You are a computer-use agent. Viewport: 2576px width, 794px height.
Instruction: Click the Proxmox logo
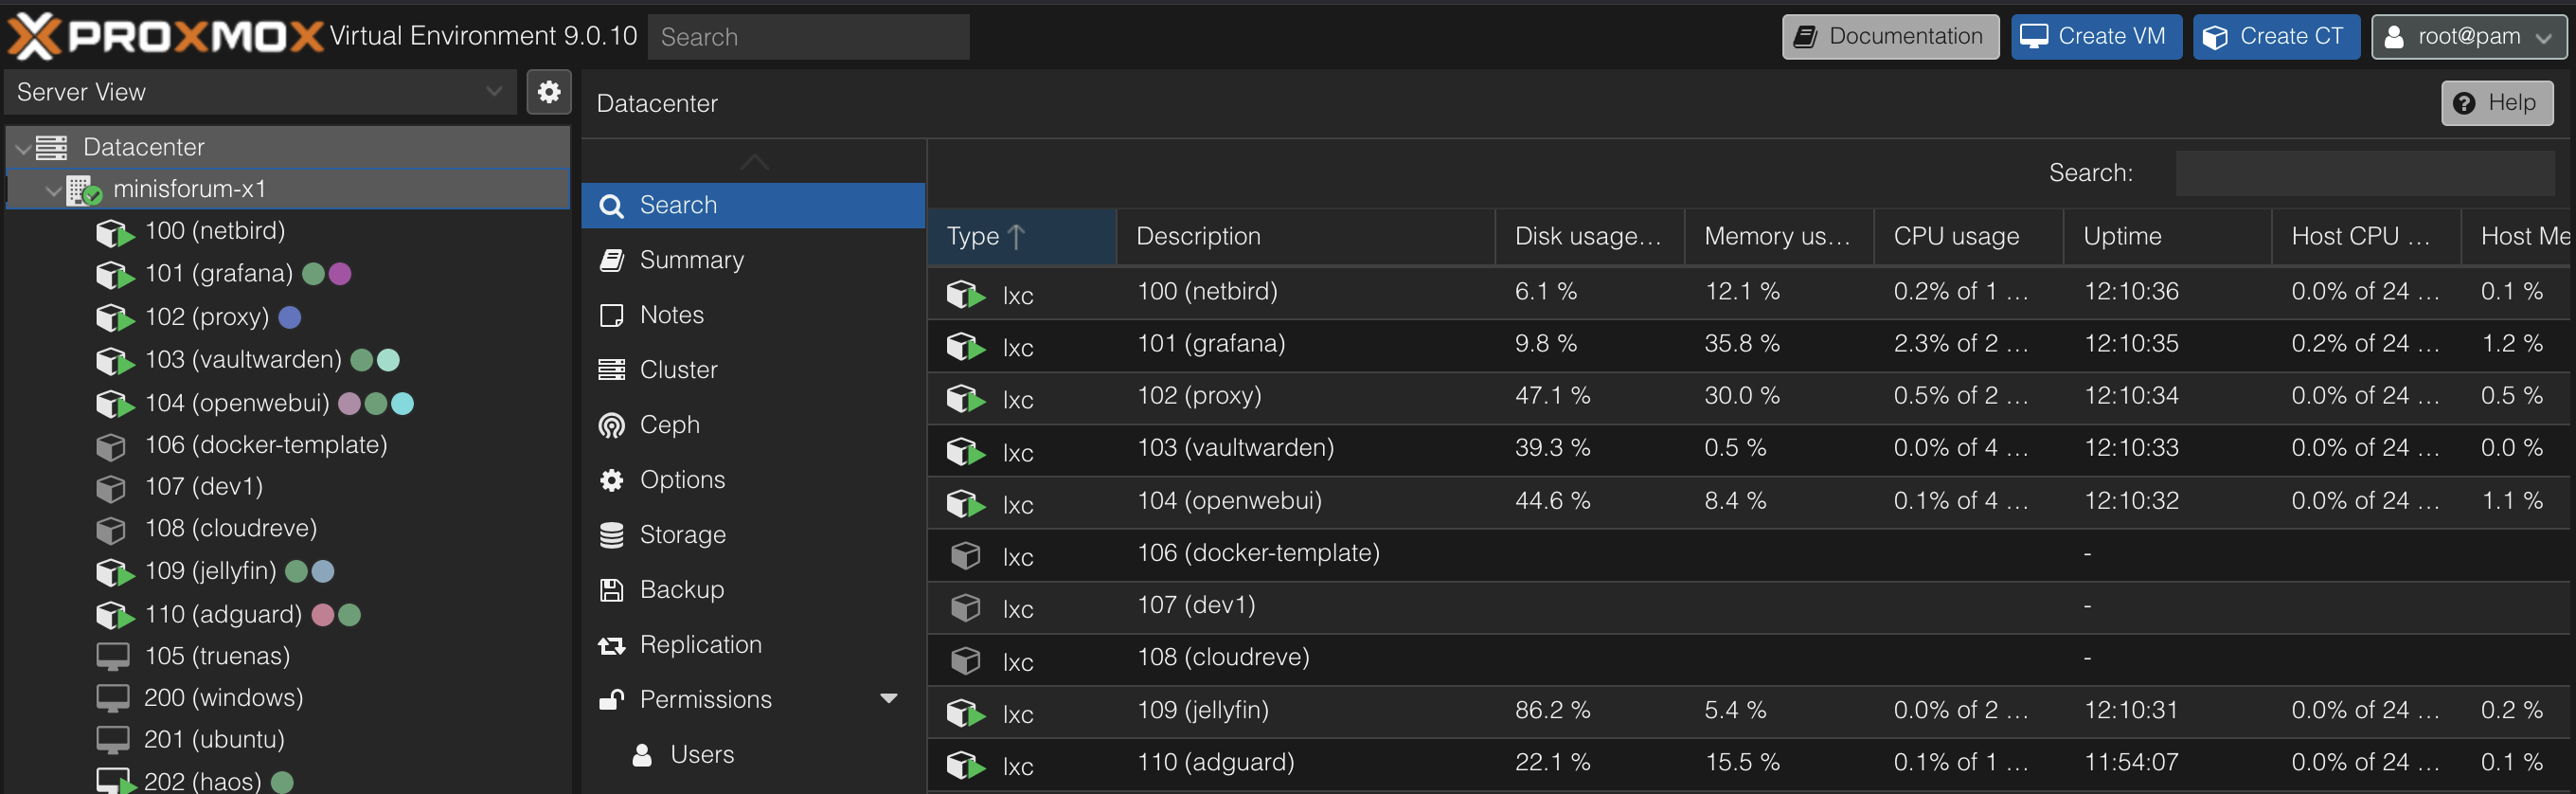tap(165, 37)
